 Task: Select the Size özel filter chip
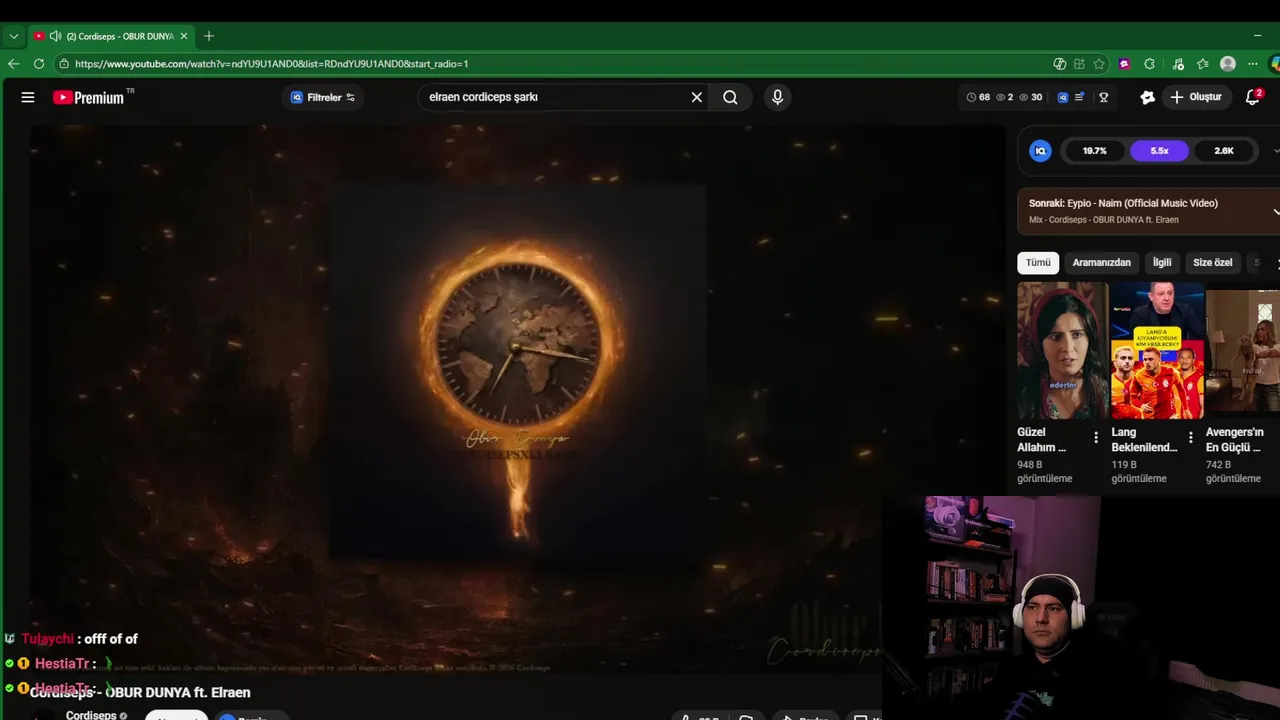click(x=1212, y=263)
